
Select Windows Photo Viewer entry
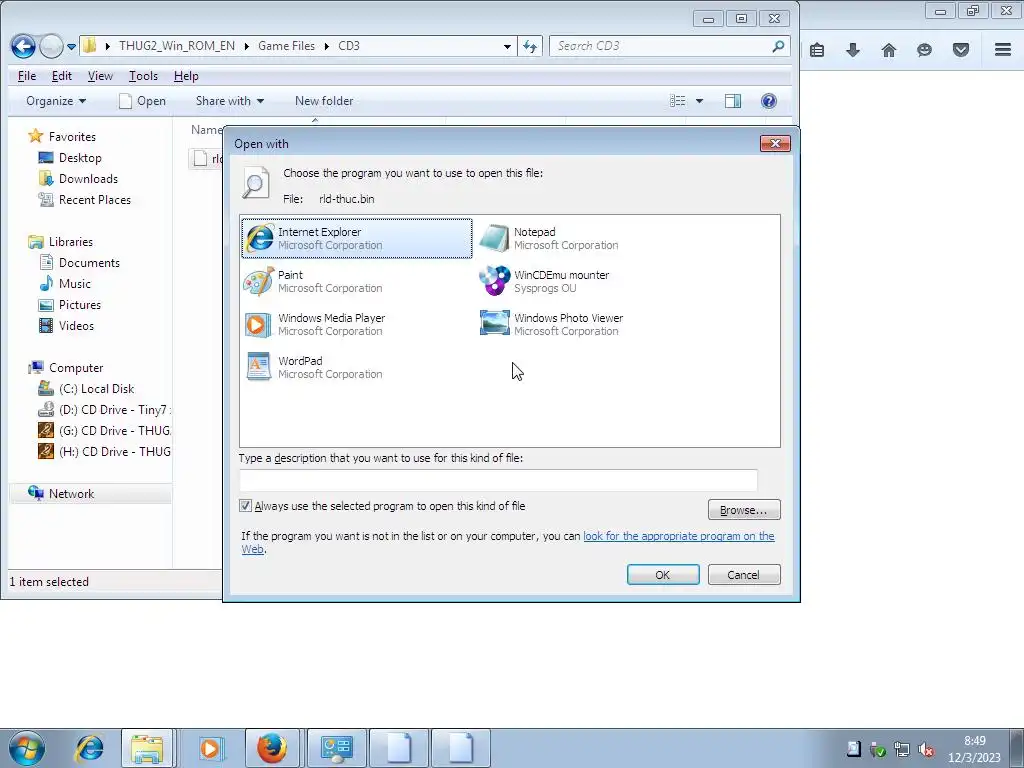(x=551, y=325)
